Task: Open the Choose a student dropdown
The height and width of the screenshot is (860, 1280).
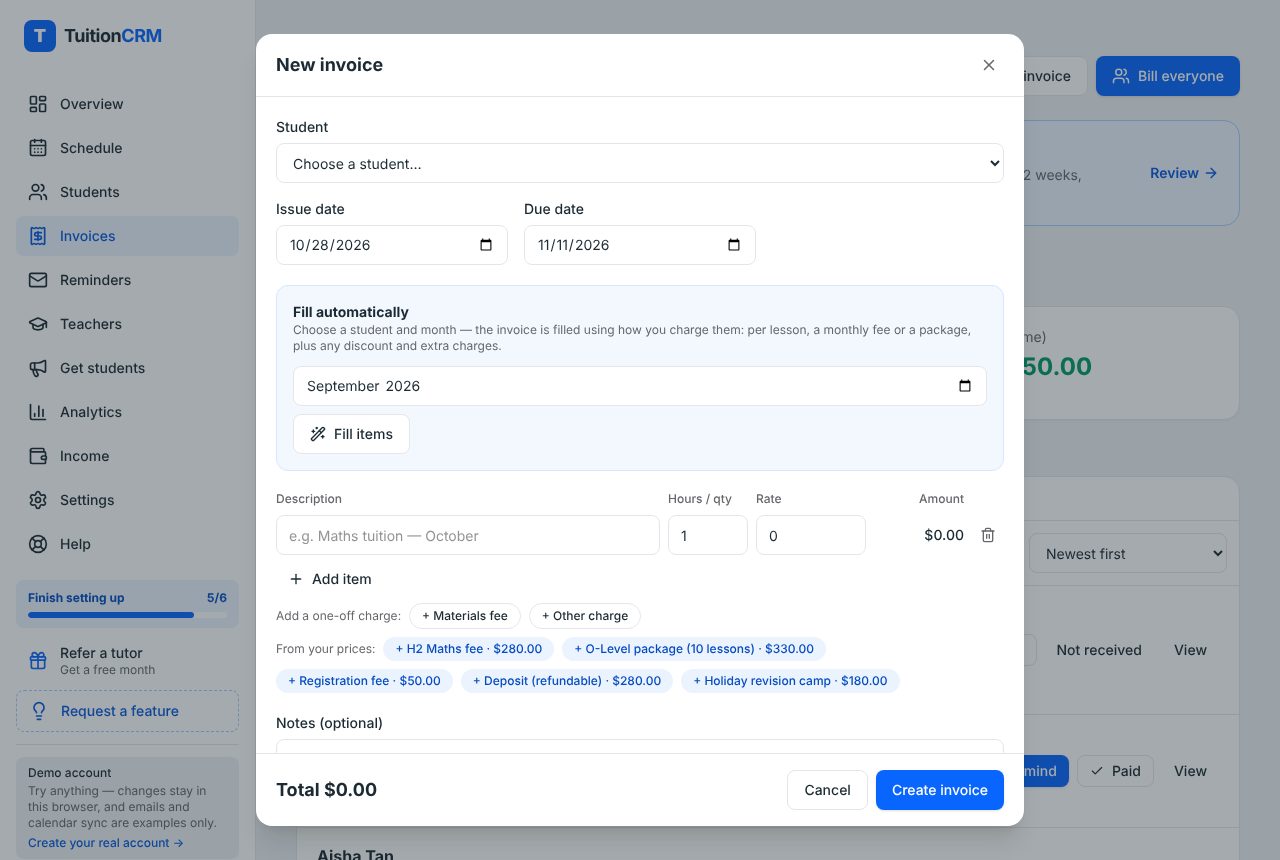Action: pyautogui.click(x=640, y=163)
